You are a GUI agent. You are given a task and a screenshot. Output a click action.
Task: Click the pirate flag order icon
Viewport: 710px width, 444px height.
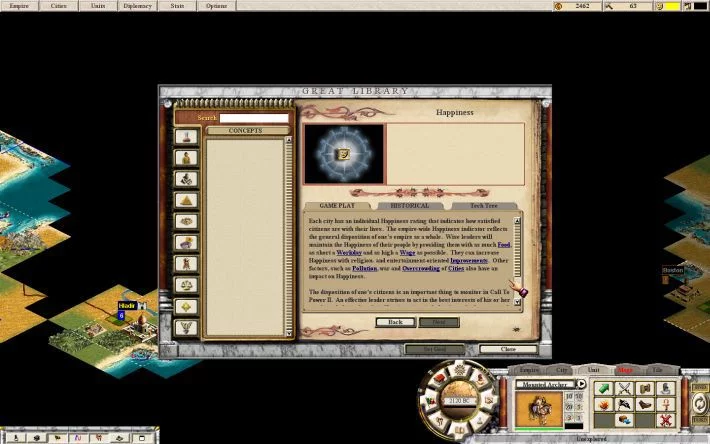[x=624, y=404]
